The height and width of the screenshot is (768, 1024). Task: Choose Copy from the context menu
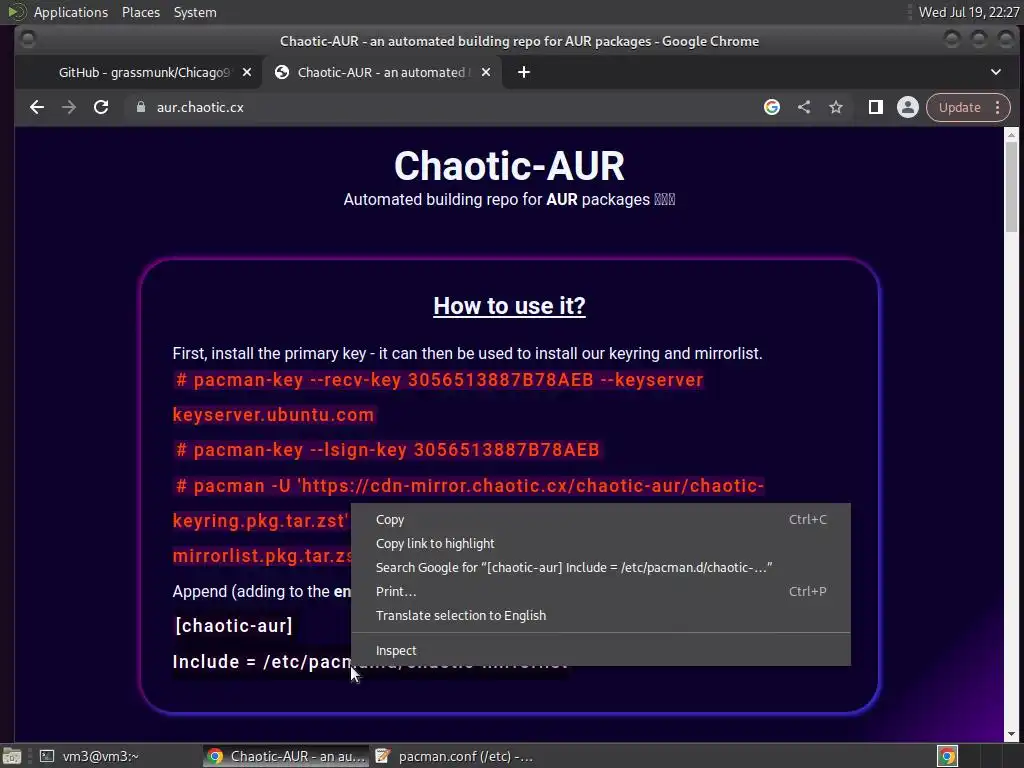(601, 520)
